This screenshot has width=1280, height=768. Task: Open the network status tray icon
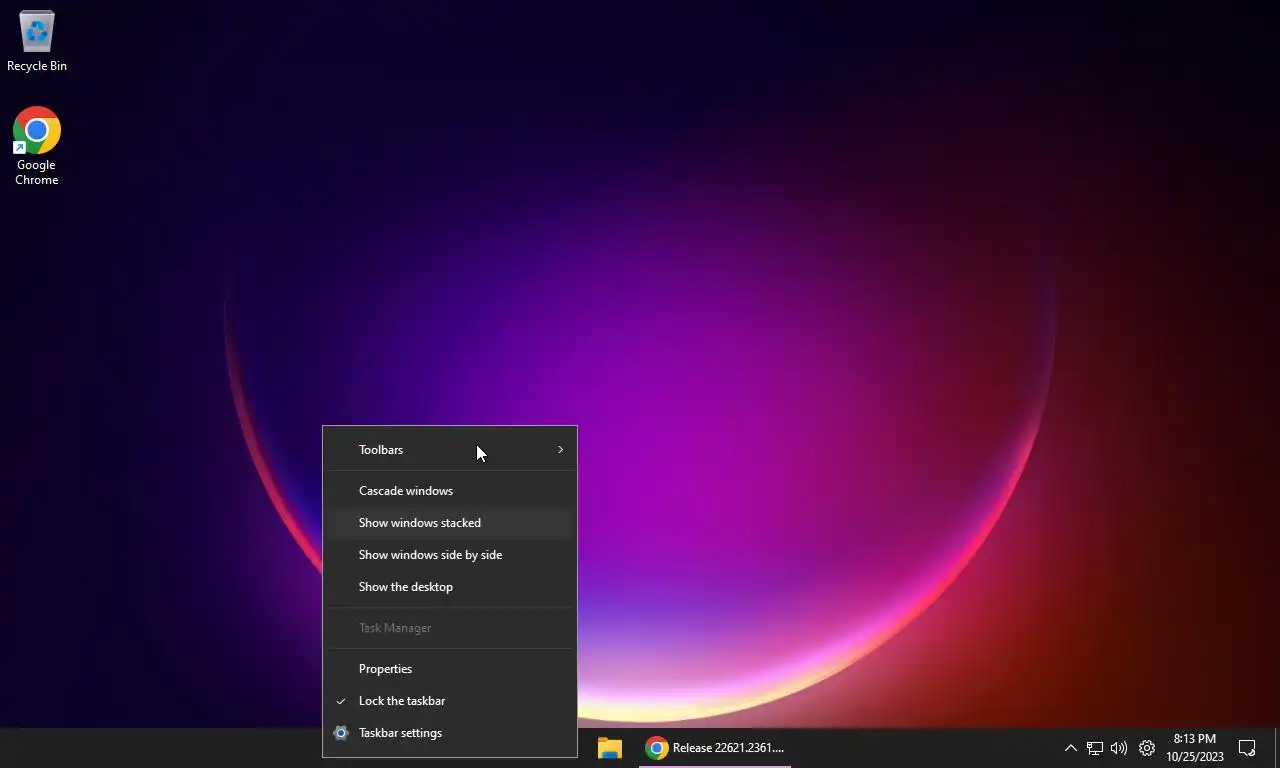pyautogui.click(x=1095, y=748)
